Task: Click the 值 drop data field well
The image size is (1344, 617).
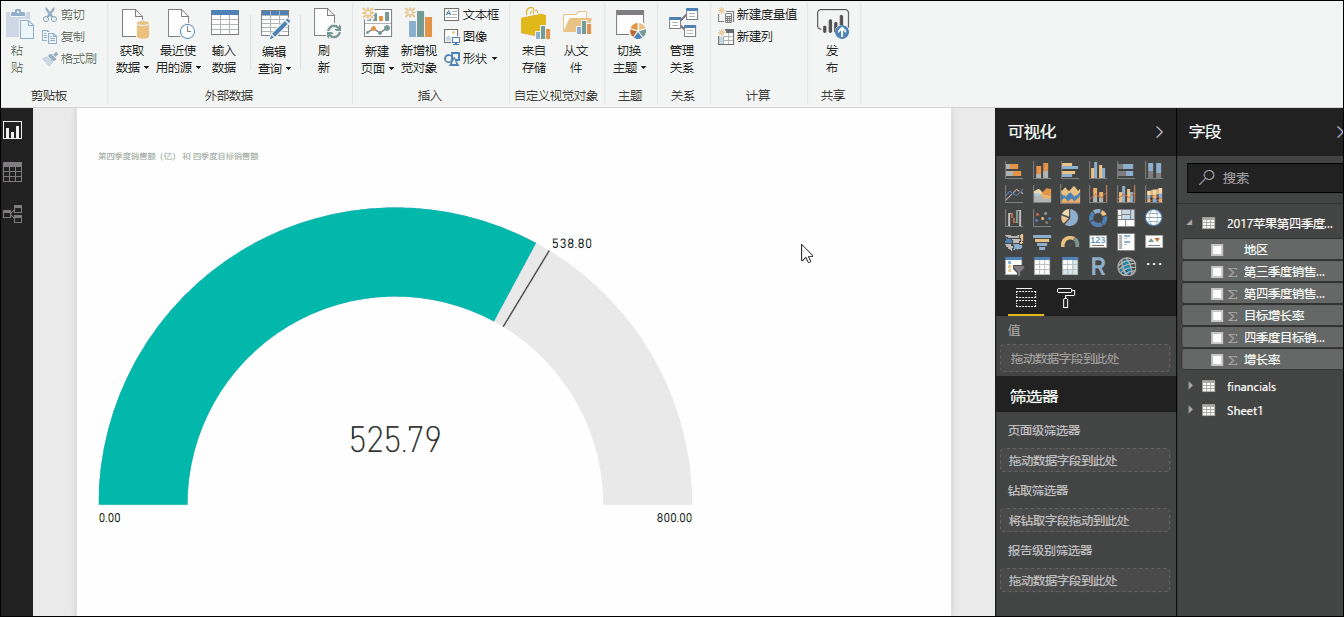Action: [1085, 358]
